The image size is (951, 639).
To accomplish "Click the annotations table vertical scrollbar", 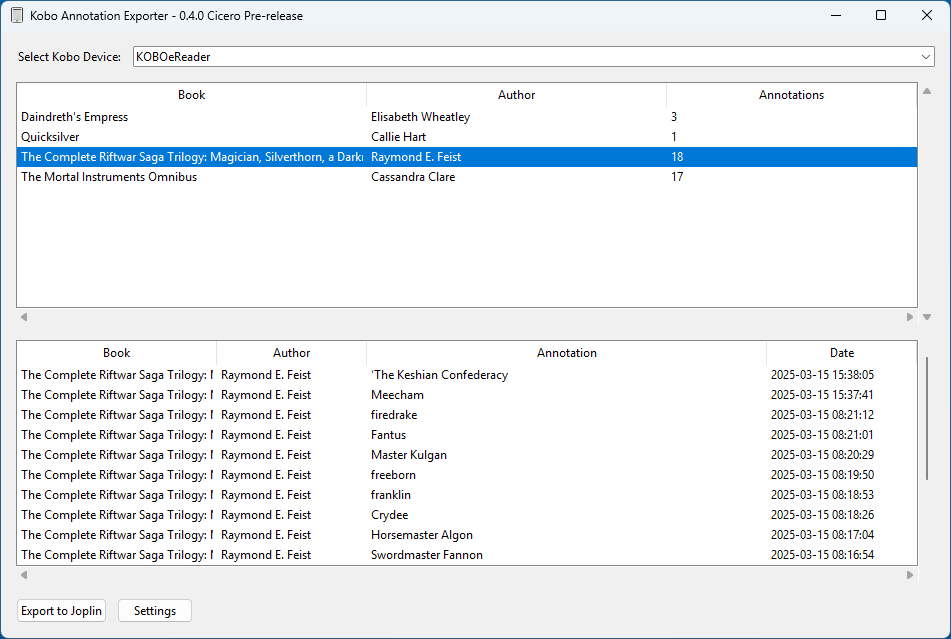I will pos(927,420).
